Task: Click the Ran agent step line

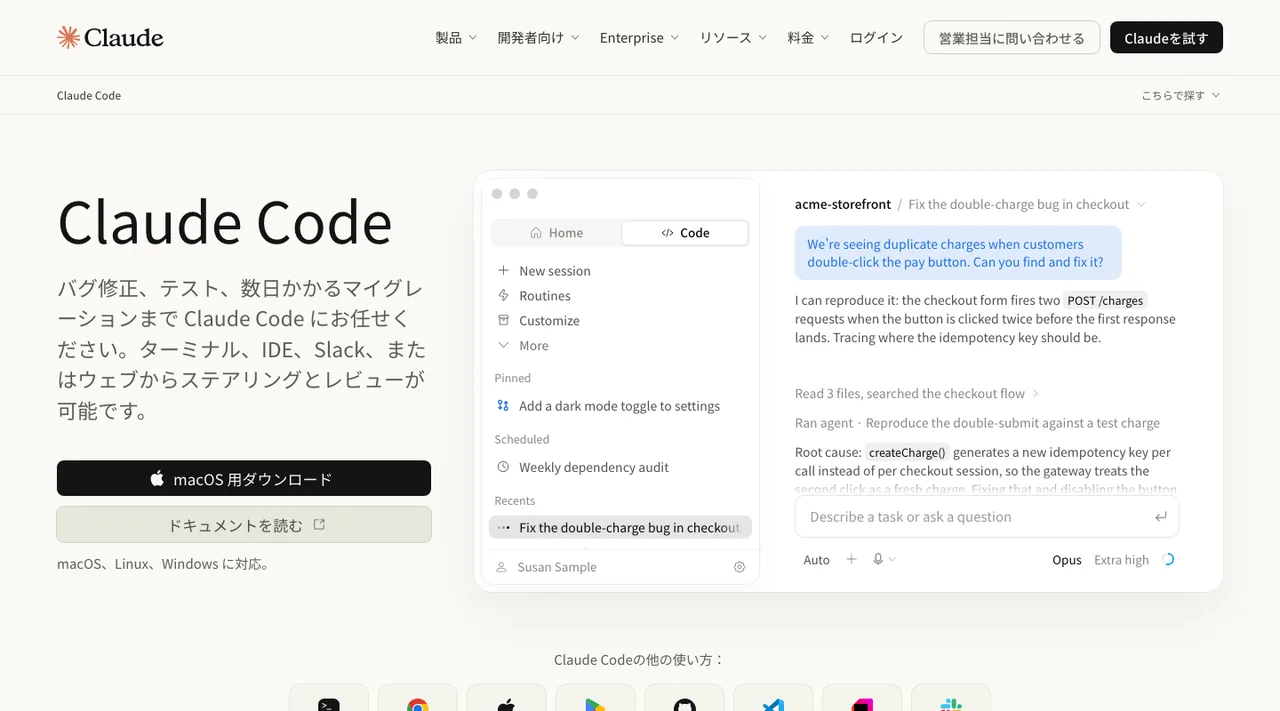Action: pos(977,423)
